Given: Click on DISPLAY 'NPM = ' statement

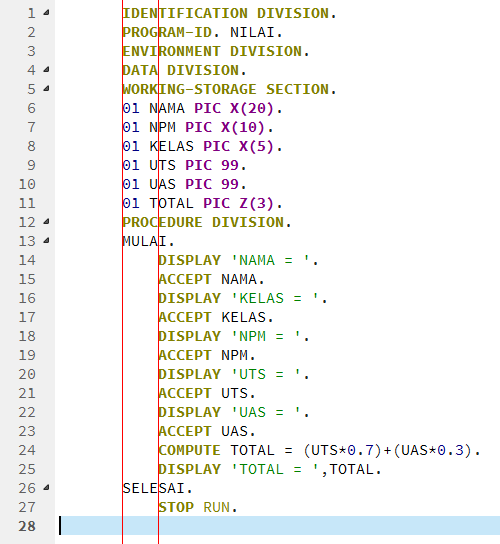Looking at the screenshot, I should [234, 337].
